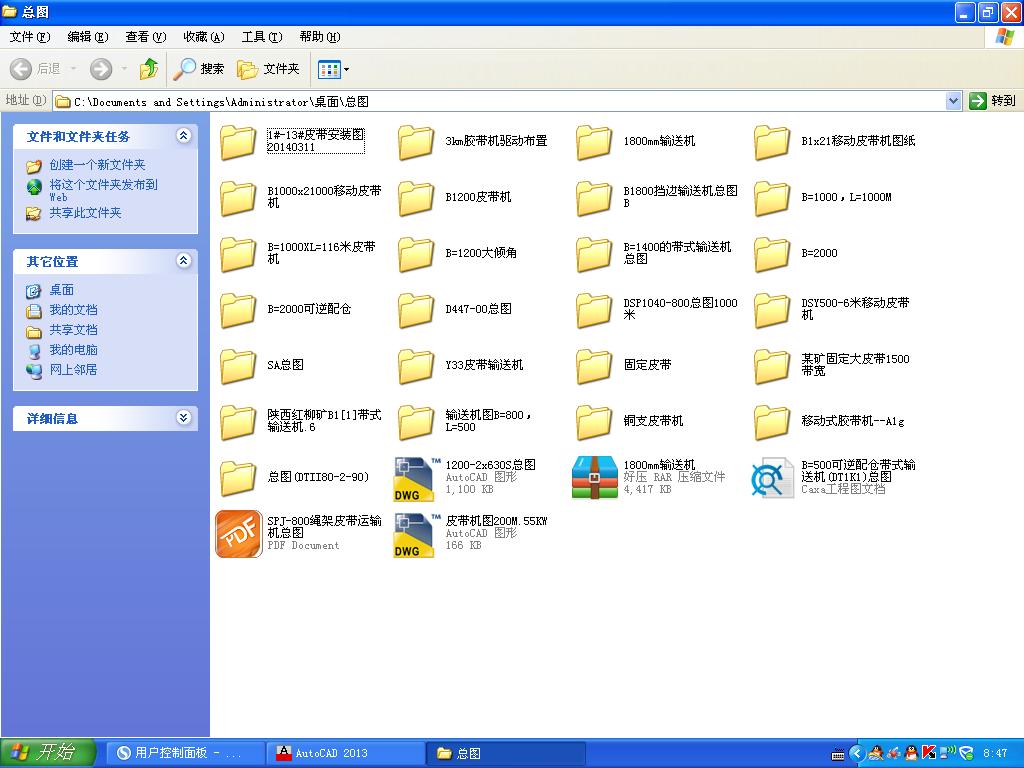1024x768 pixels.
Task: Open the 工具(T) menu
Action: click(262, 37)
